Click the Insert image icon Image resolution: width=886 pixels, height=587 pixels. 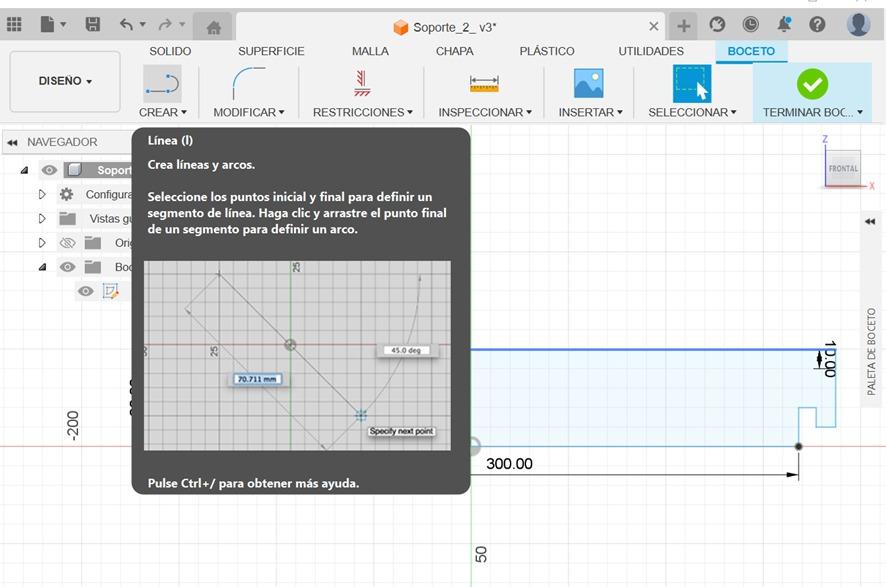pos(589,84)
